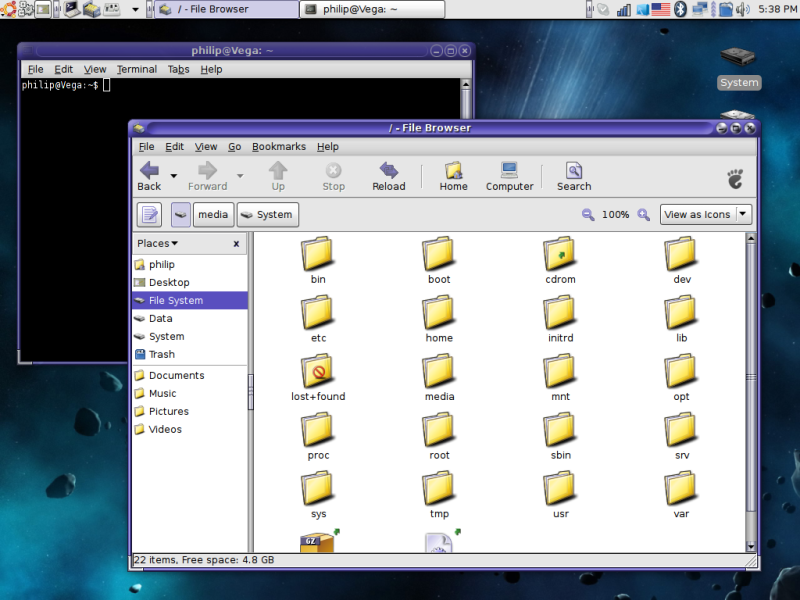Expand the Places sidebar selector
Viewport: 800px width, 600px height.
(x=157, y=243)
